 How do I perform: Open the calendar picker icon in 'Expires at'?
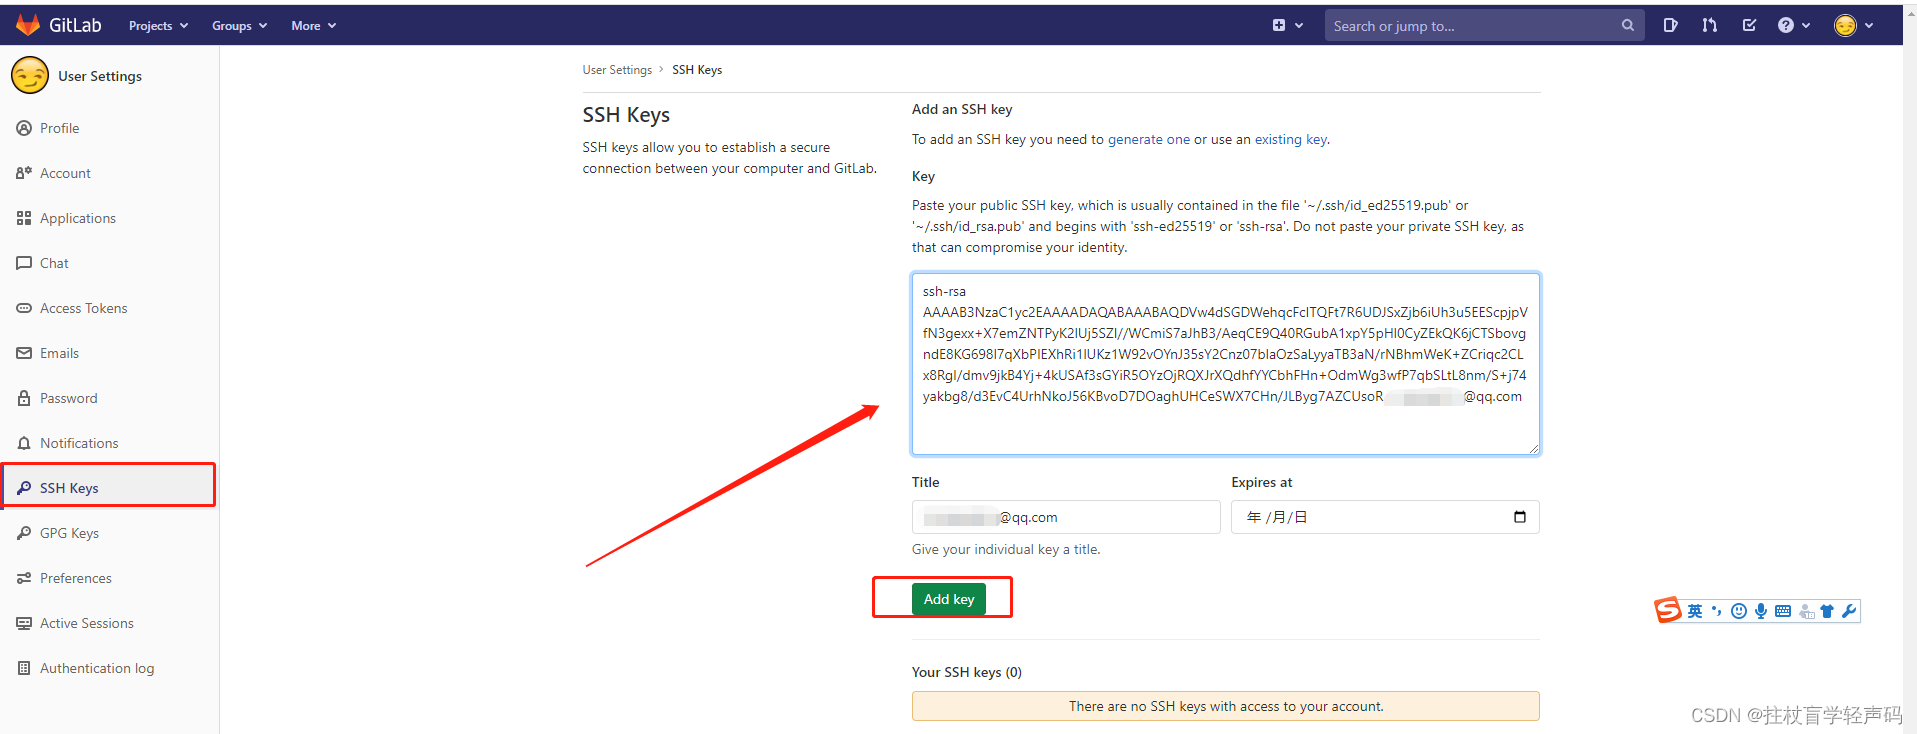[x=1520, y=517]
